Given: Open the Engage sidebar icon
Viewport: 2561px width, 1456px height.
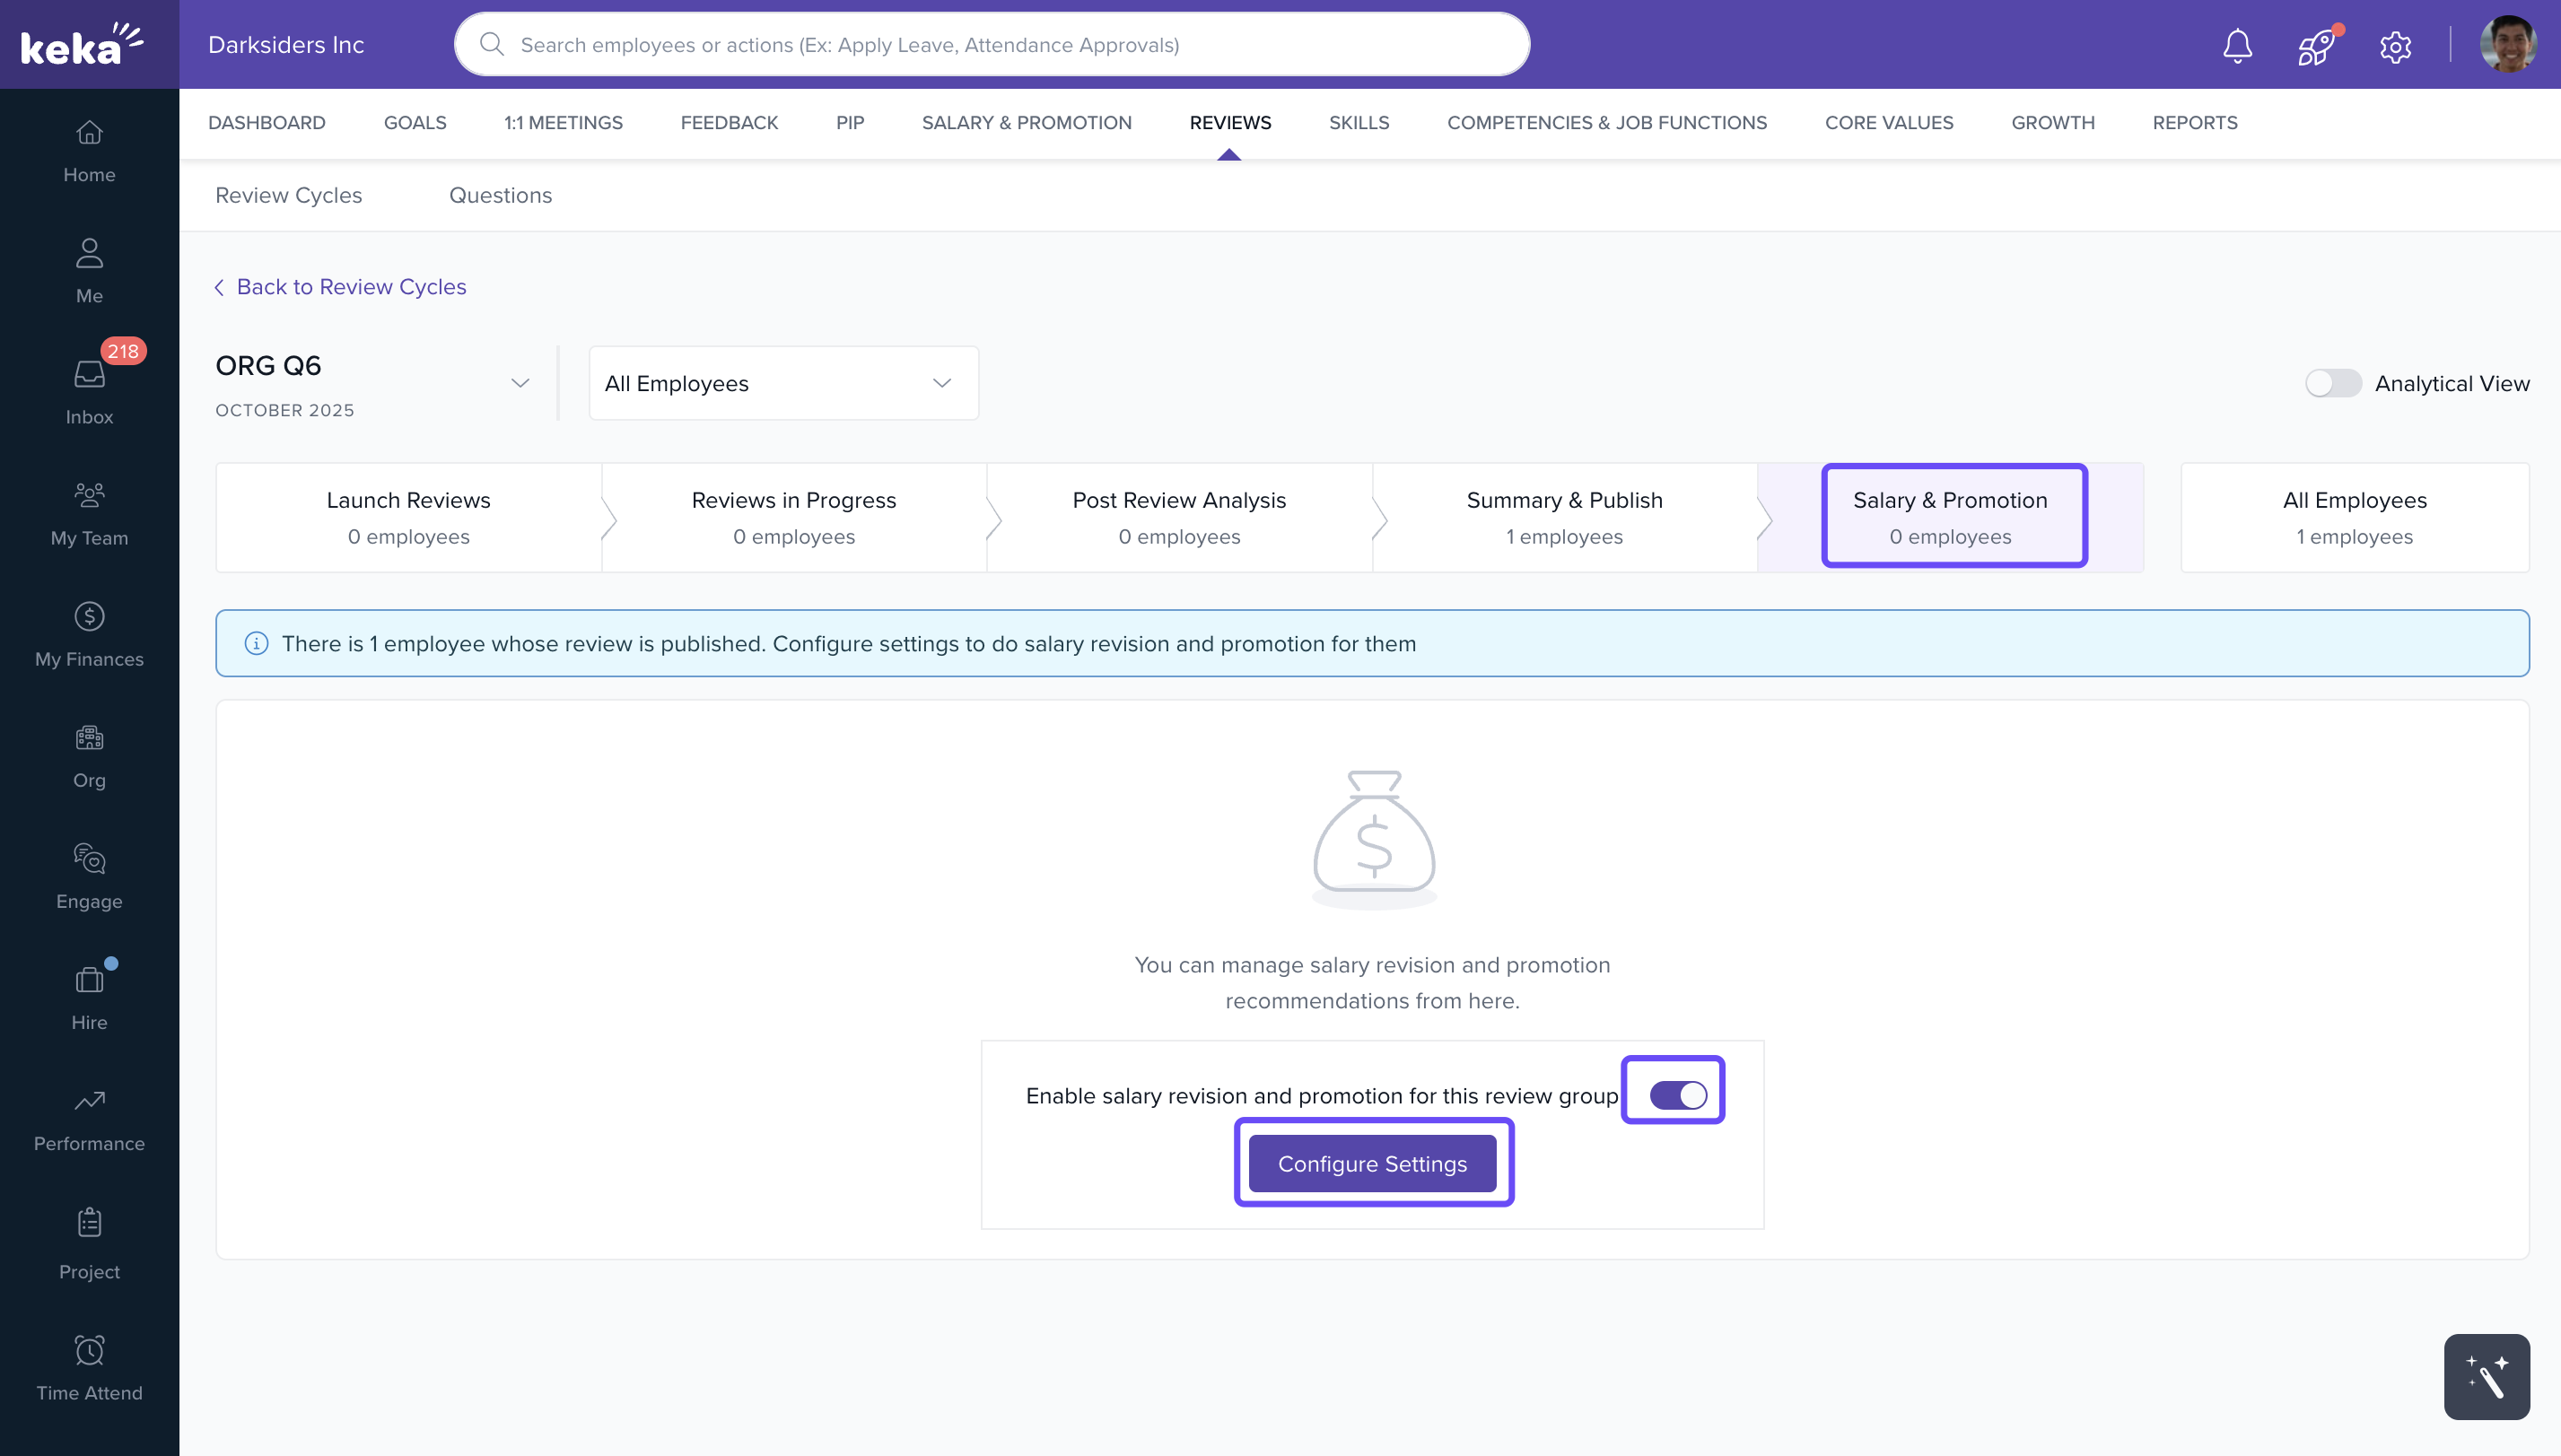Looking at the screenshot, I should click(x=89, y=875).
